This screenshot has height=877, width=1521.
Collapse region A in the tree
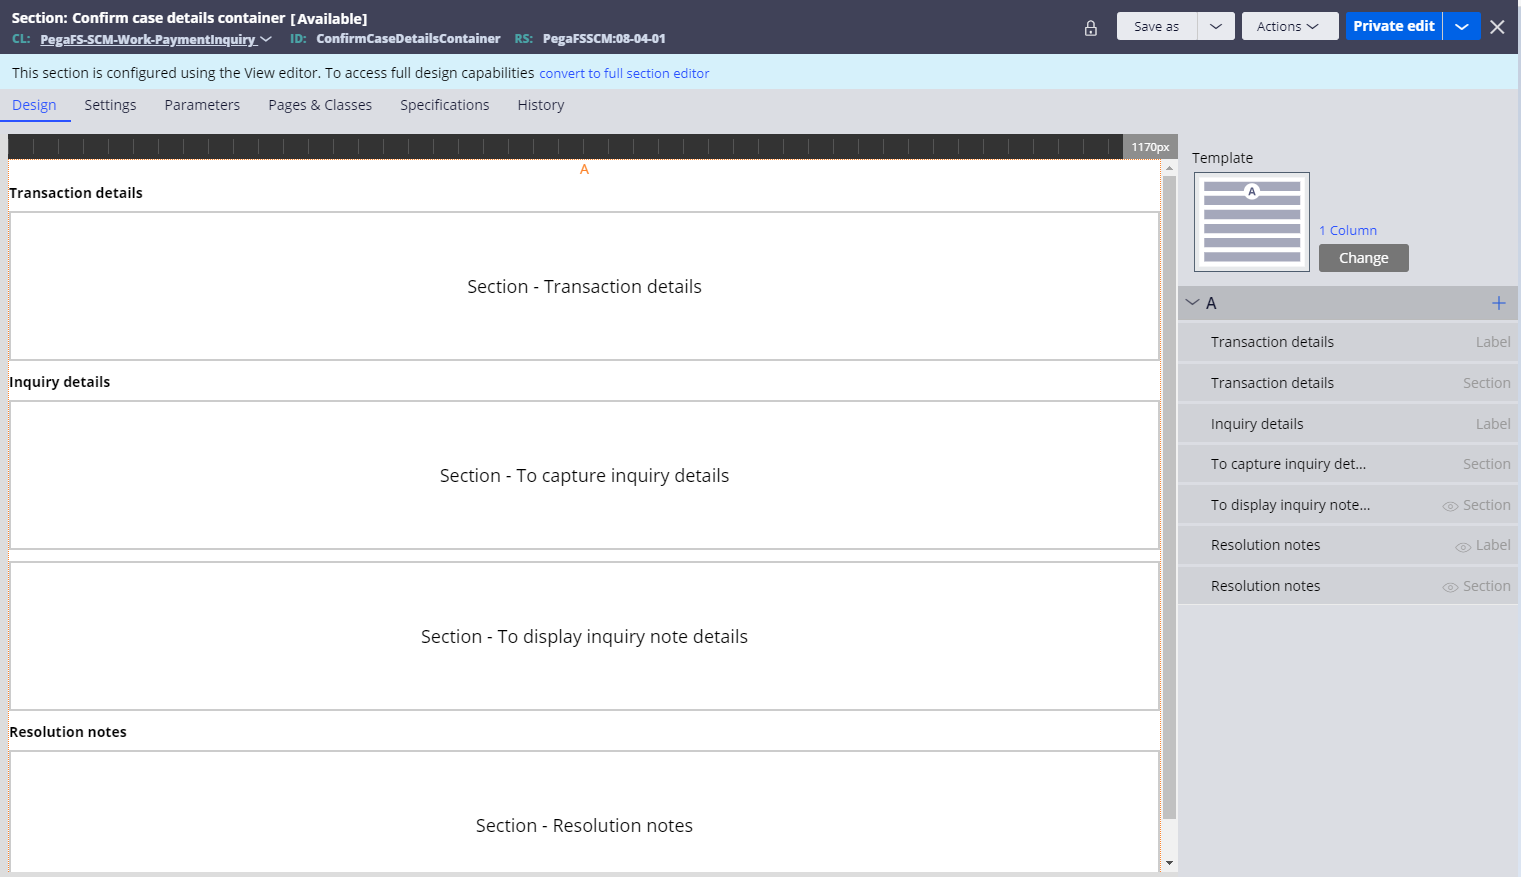click(x=1192, y=303)
